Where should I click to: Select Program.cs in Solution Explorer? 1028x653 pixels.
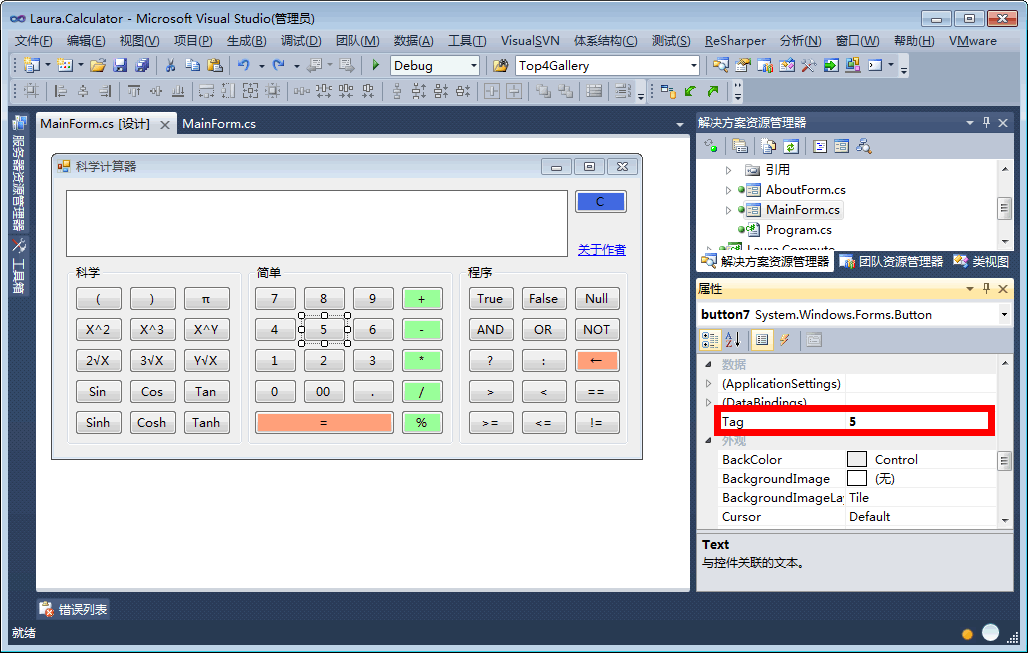click(x=799, y=230)
